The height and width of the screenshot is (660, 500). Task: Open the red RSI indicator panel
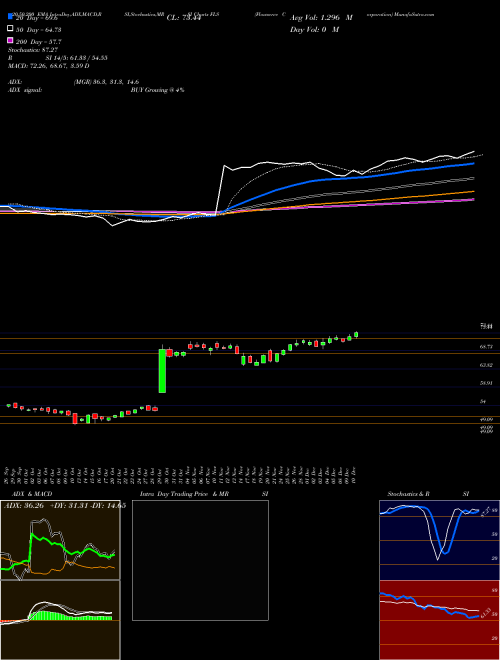pos(439,620)
